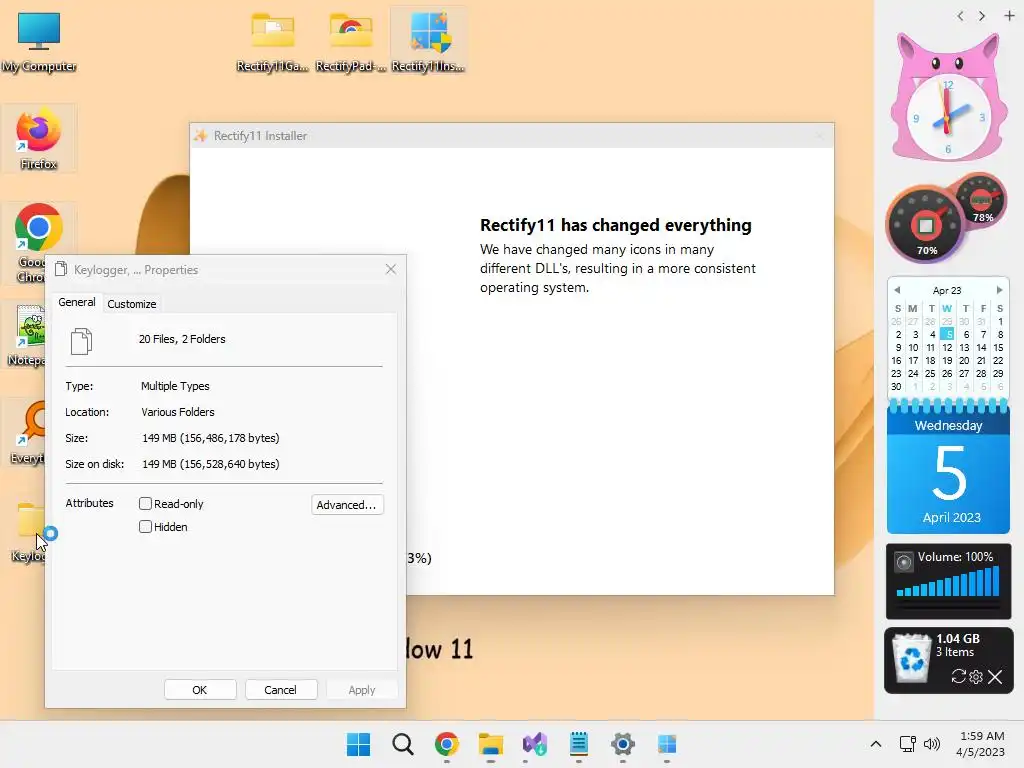Select April 20 in calendar widget

tap(964, 360)
